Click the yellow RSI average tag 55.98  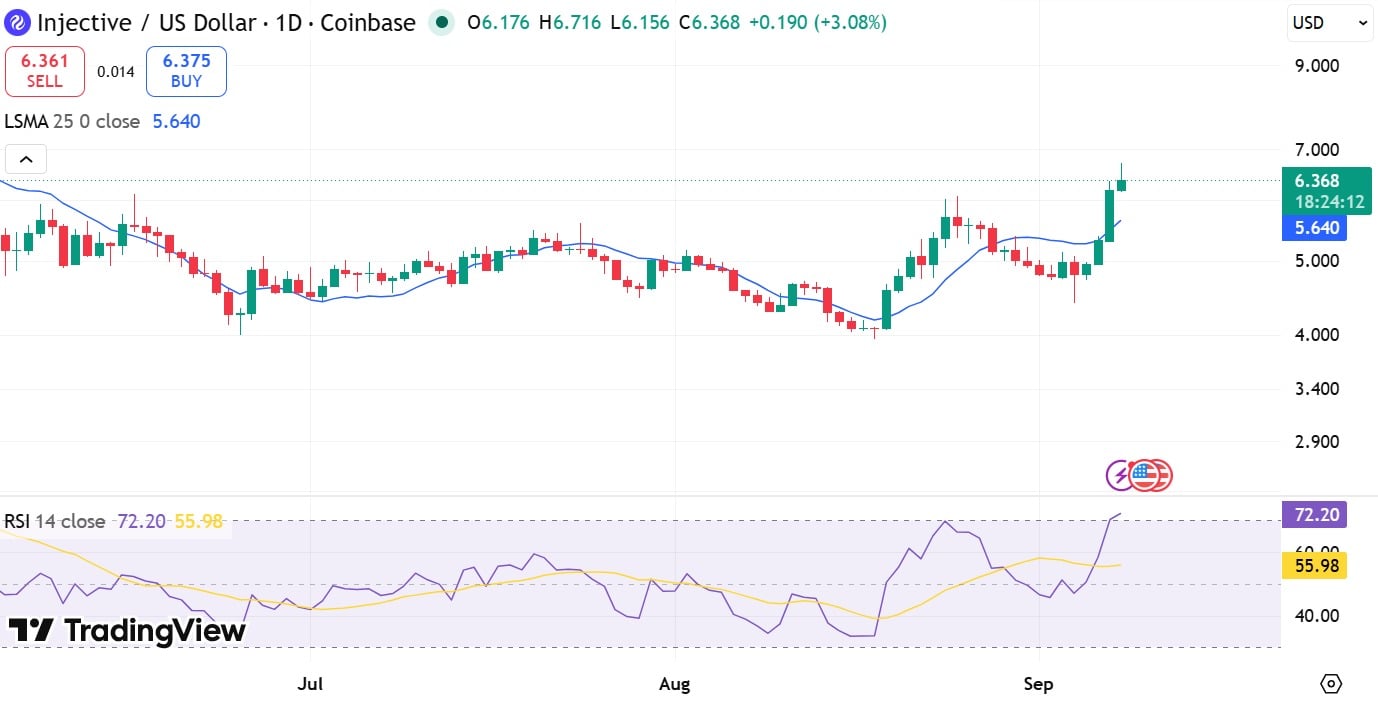tap(1315, 566)
